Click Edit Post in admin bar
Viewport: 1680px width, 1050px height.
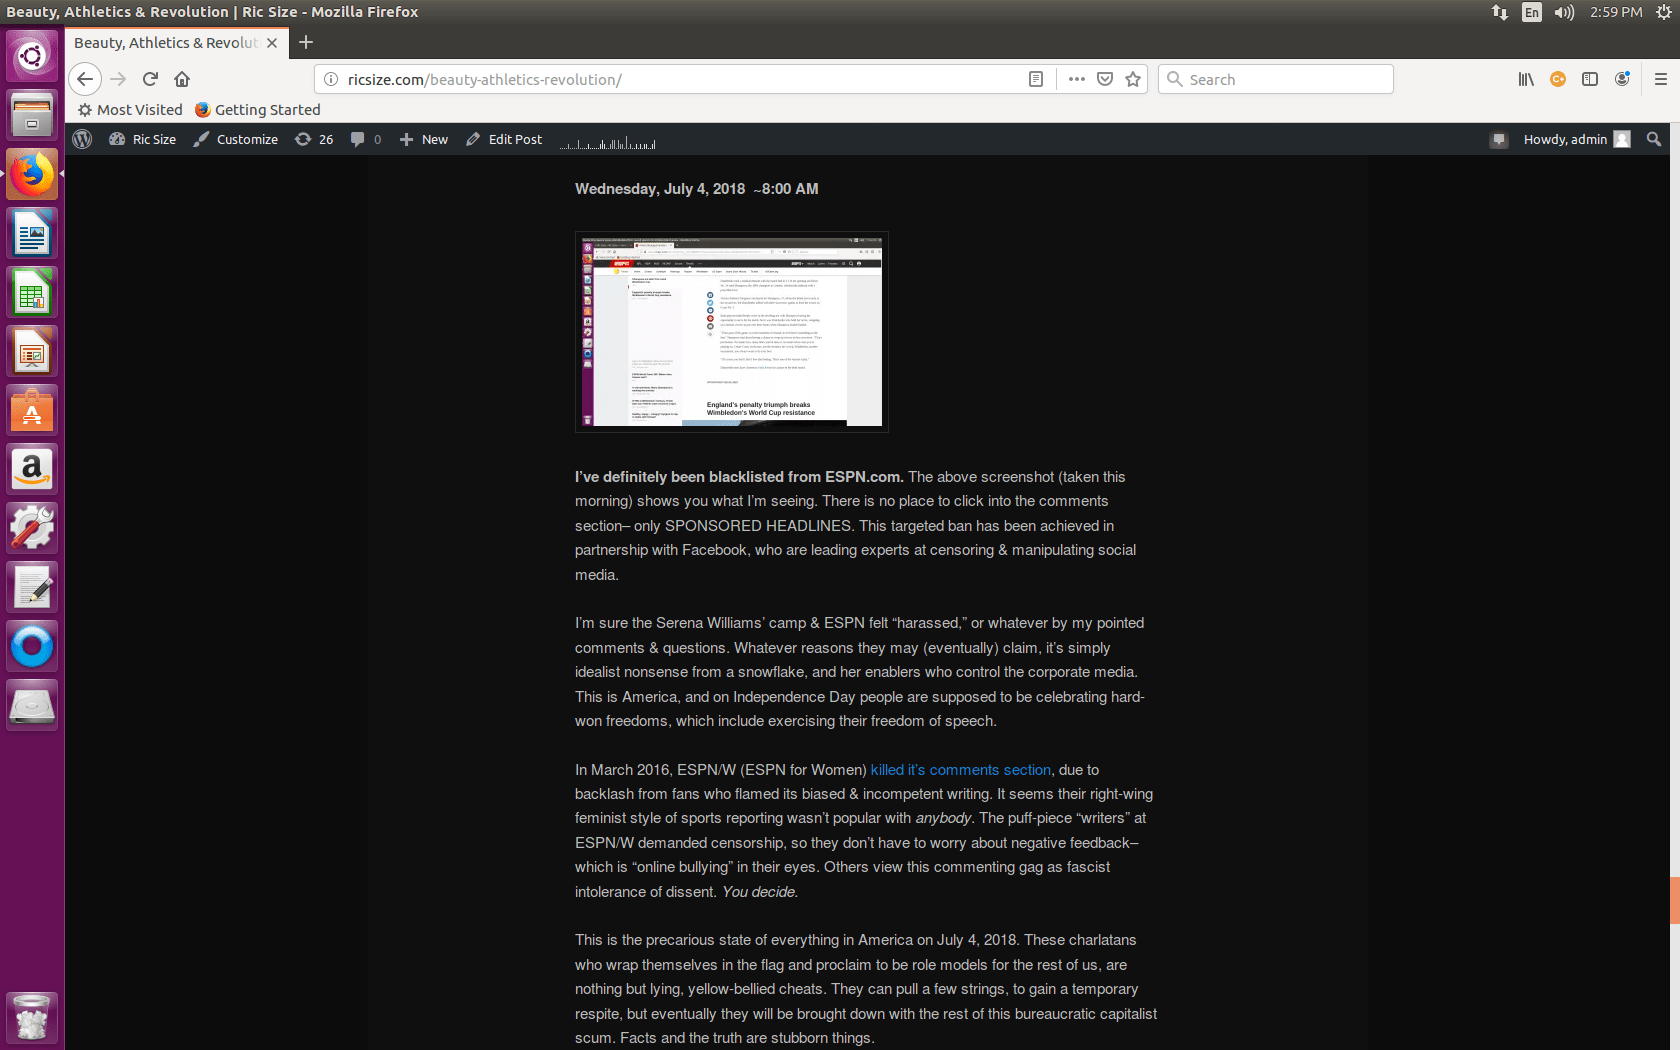click(x=504, y=139)
